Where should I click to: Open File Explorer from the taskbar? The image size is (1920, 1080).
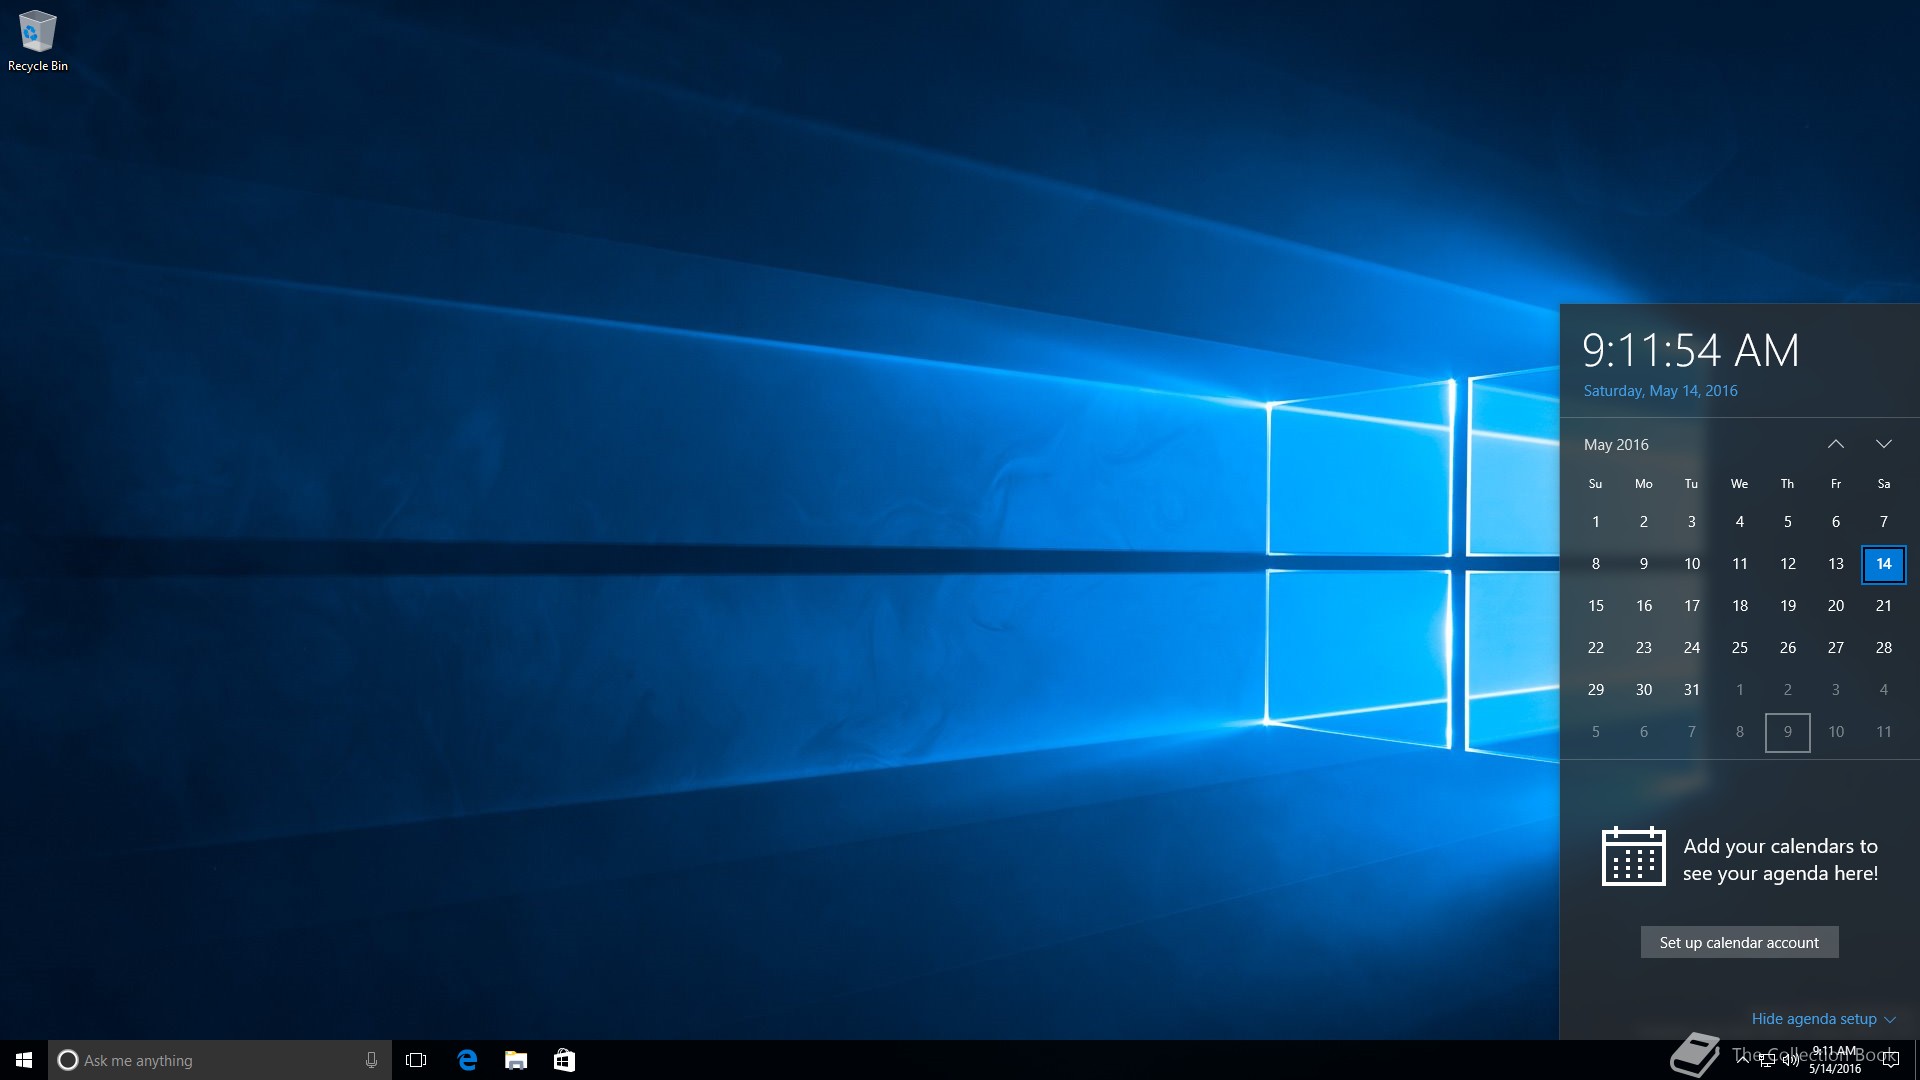click(516, 1060)
